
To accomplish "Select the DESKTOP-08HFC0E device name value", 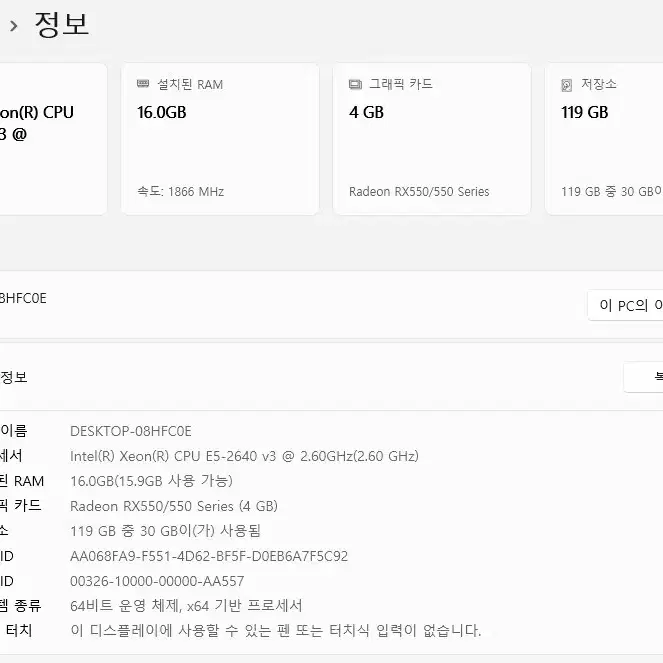I will (131, 431).
